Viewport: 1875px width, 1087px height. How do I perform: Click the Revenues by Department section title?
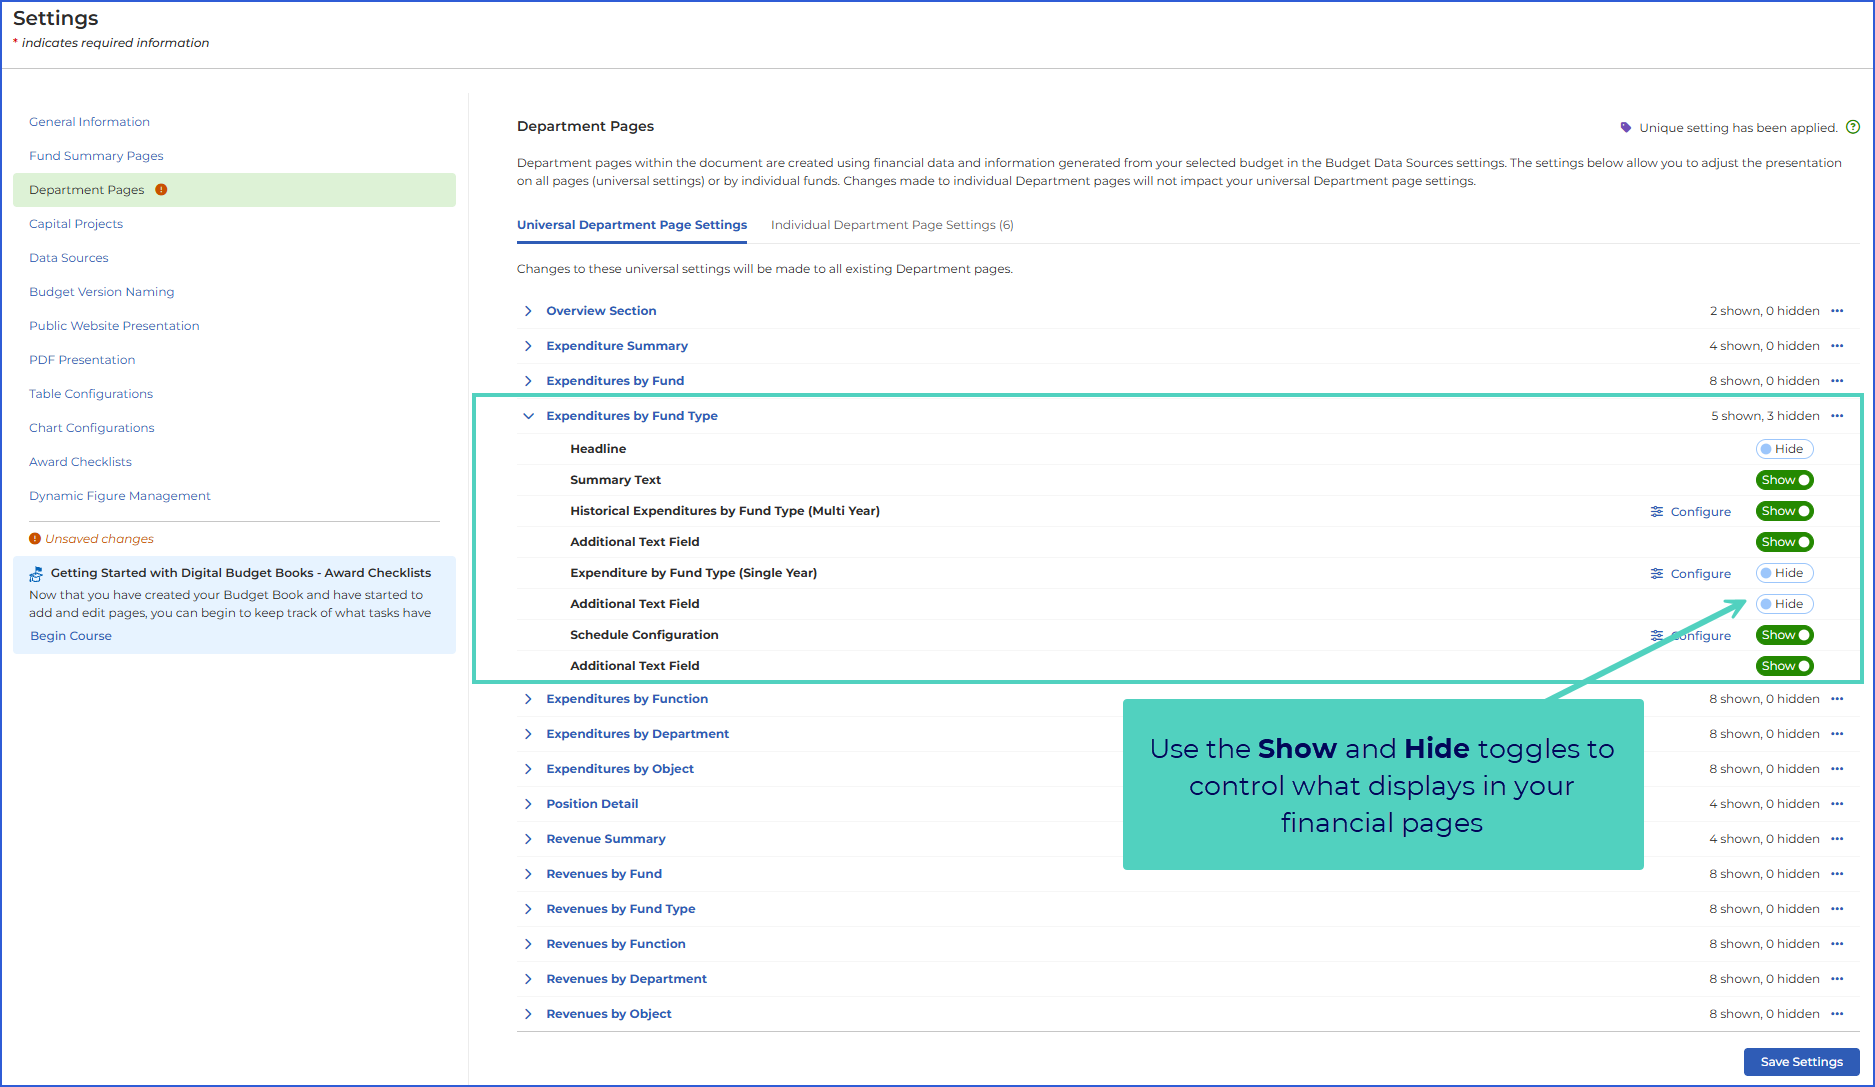pyautogui.click(x=627, y=979)
